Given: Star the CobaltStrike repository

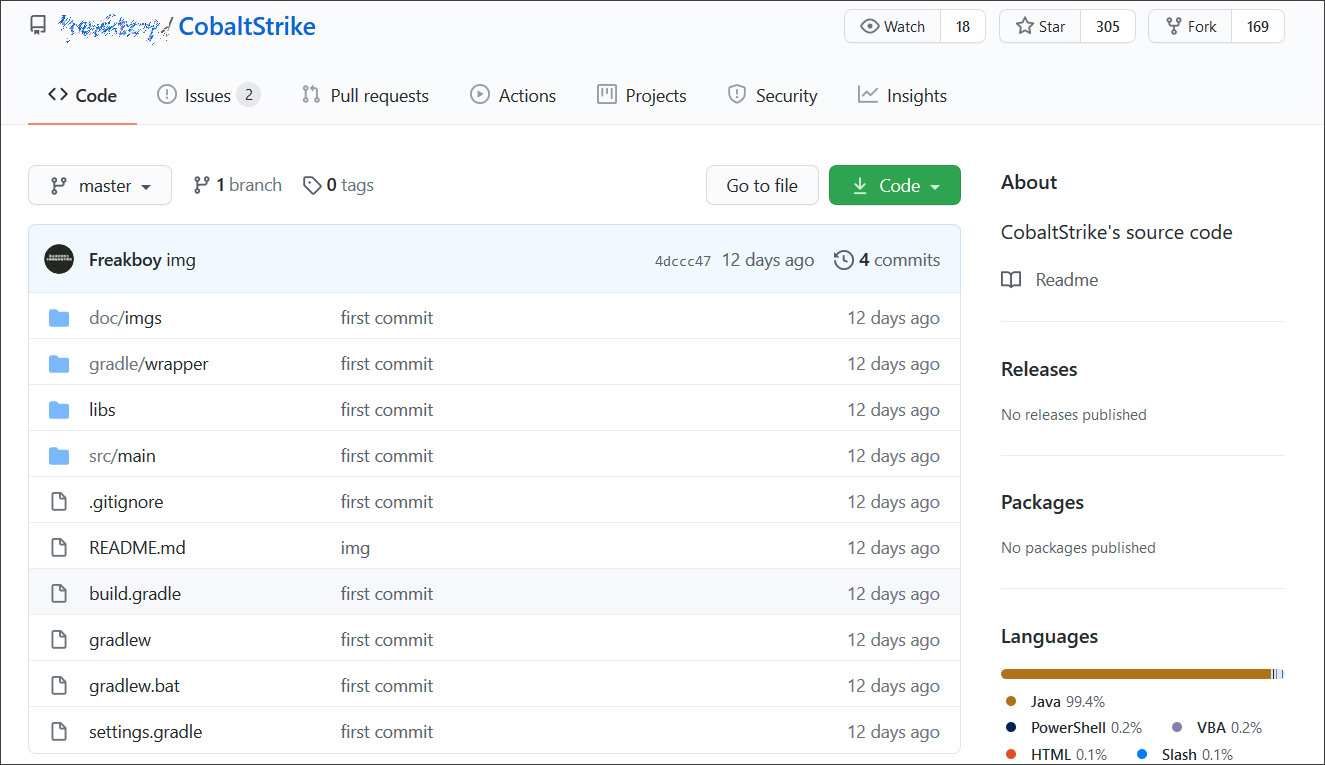Looking at the screenshot, I should click(1041, 27).
